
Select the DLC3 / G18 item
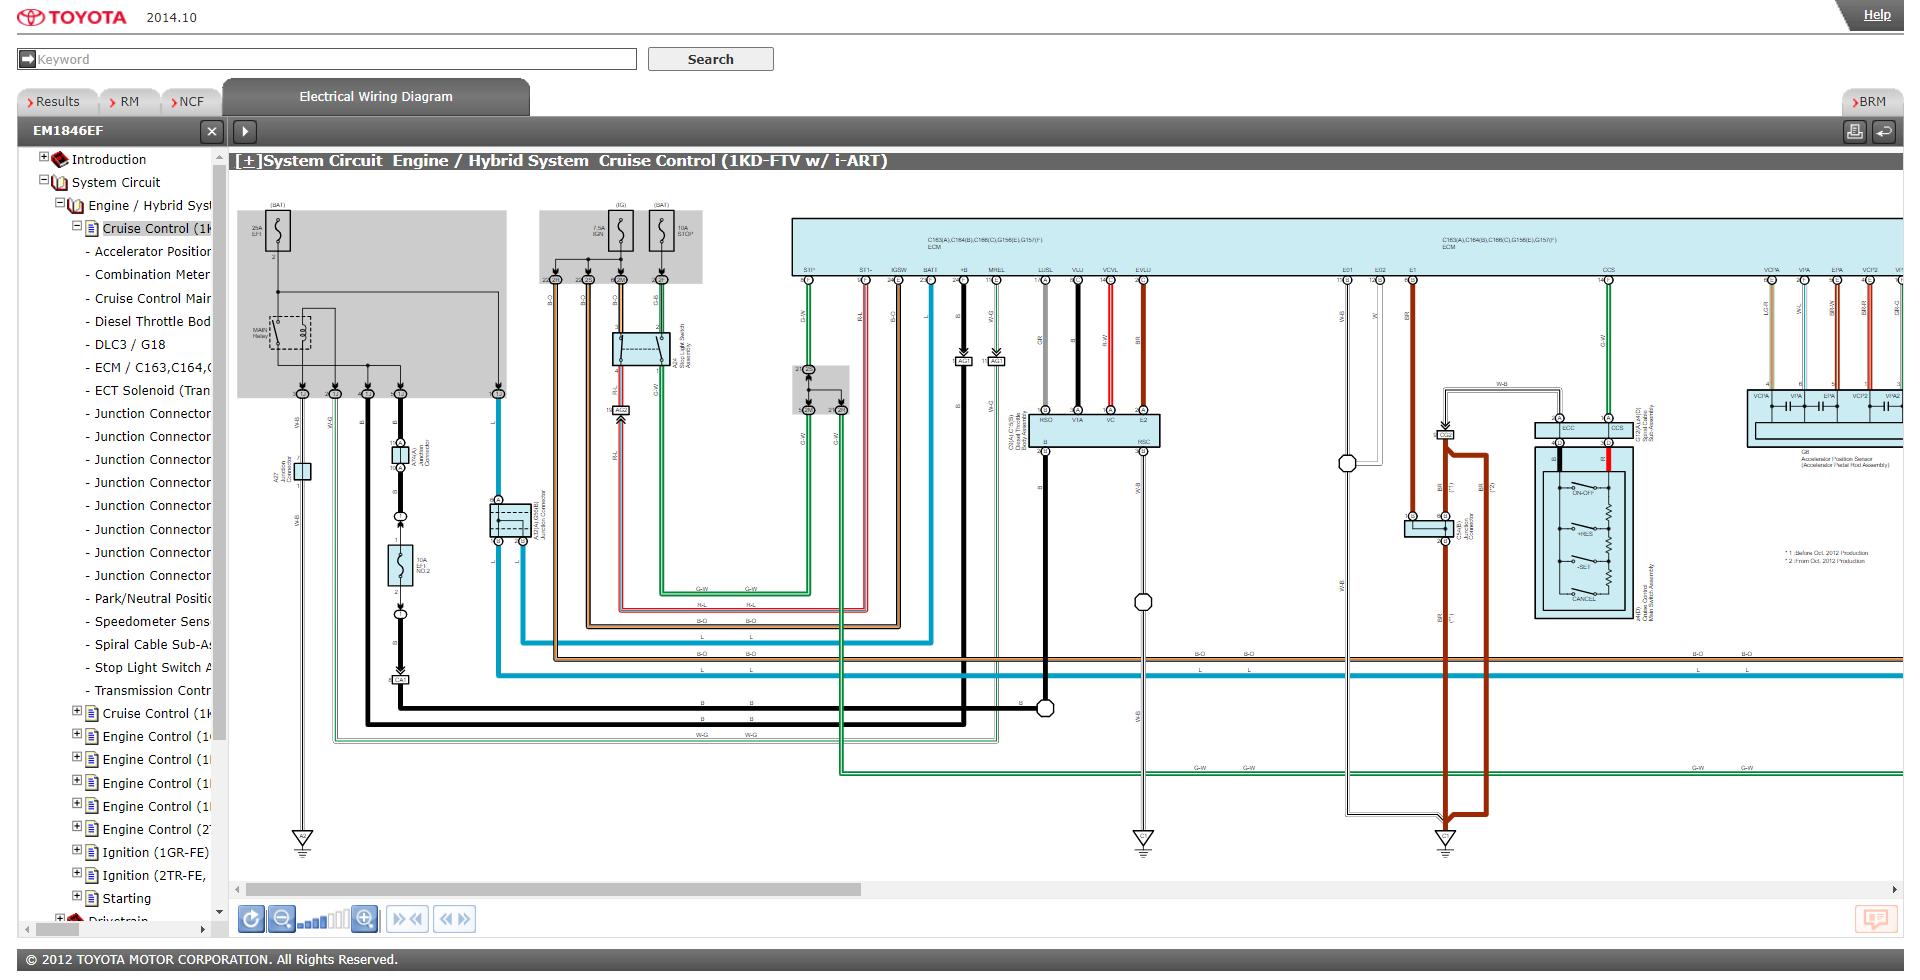click(x=130, y=345)
